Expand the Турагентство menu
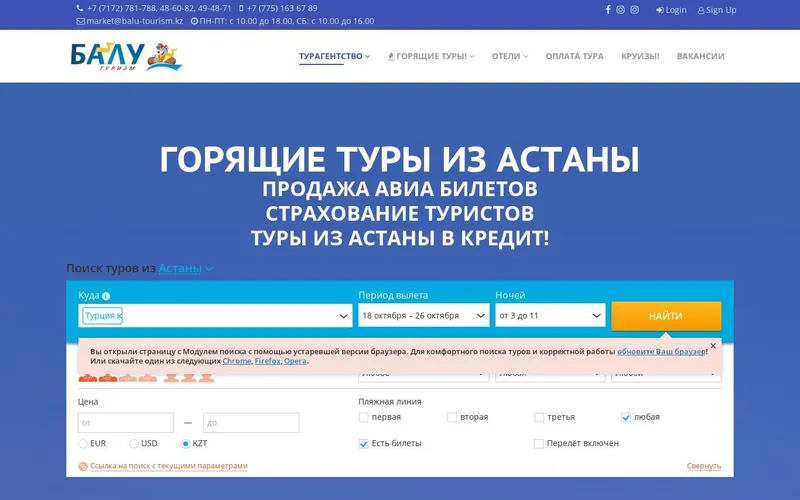 click(x=334, y=56)
